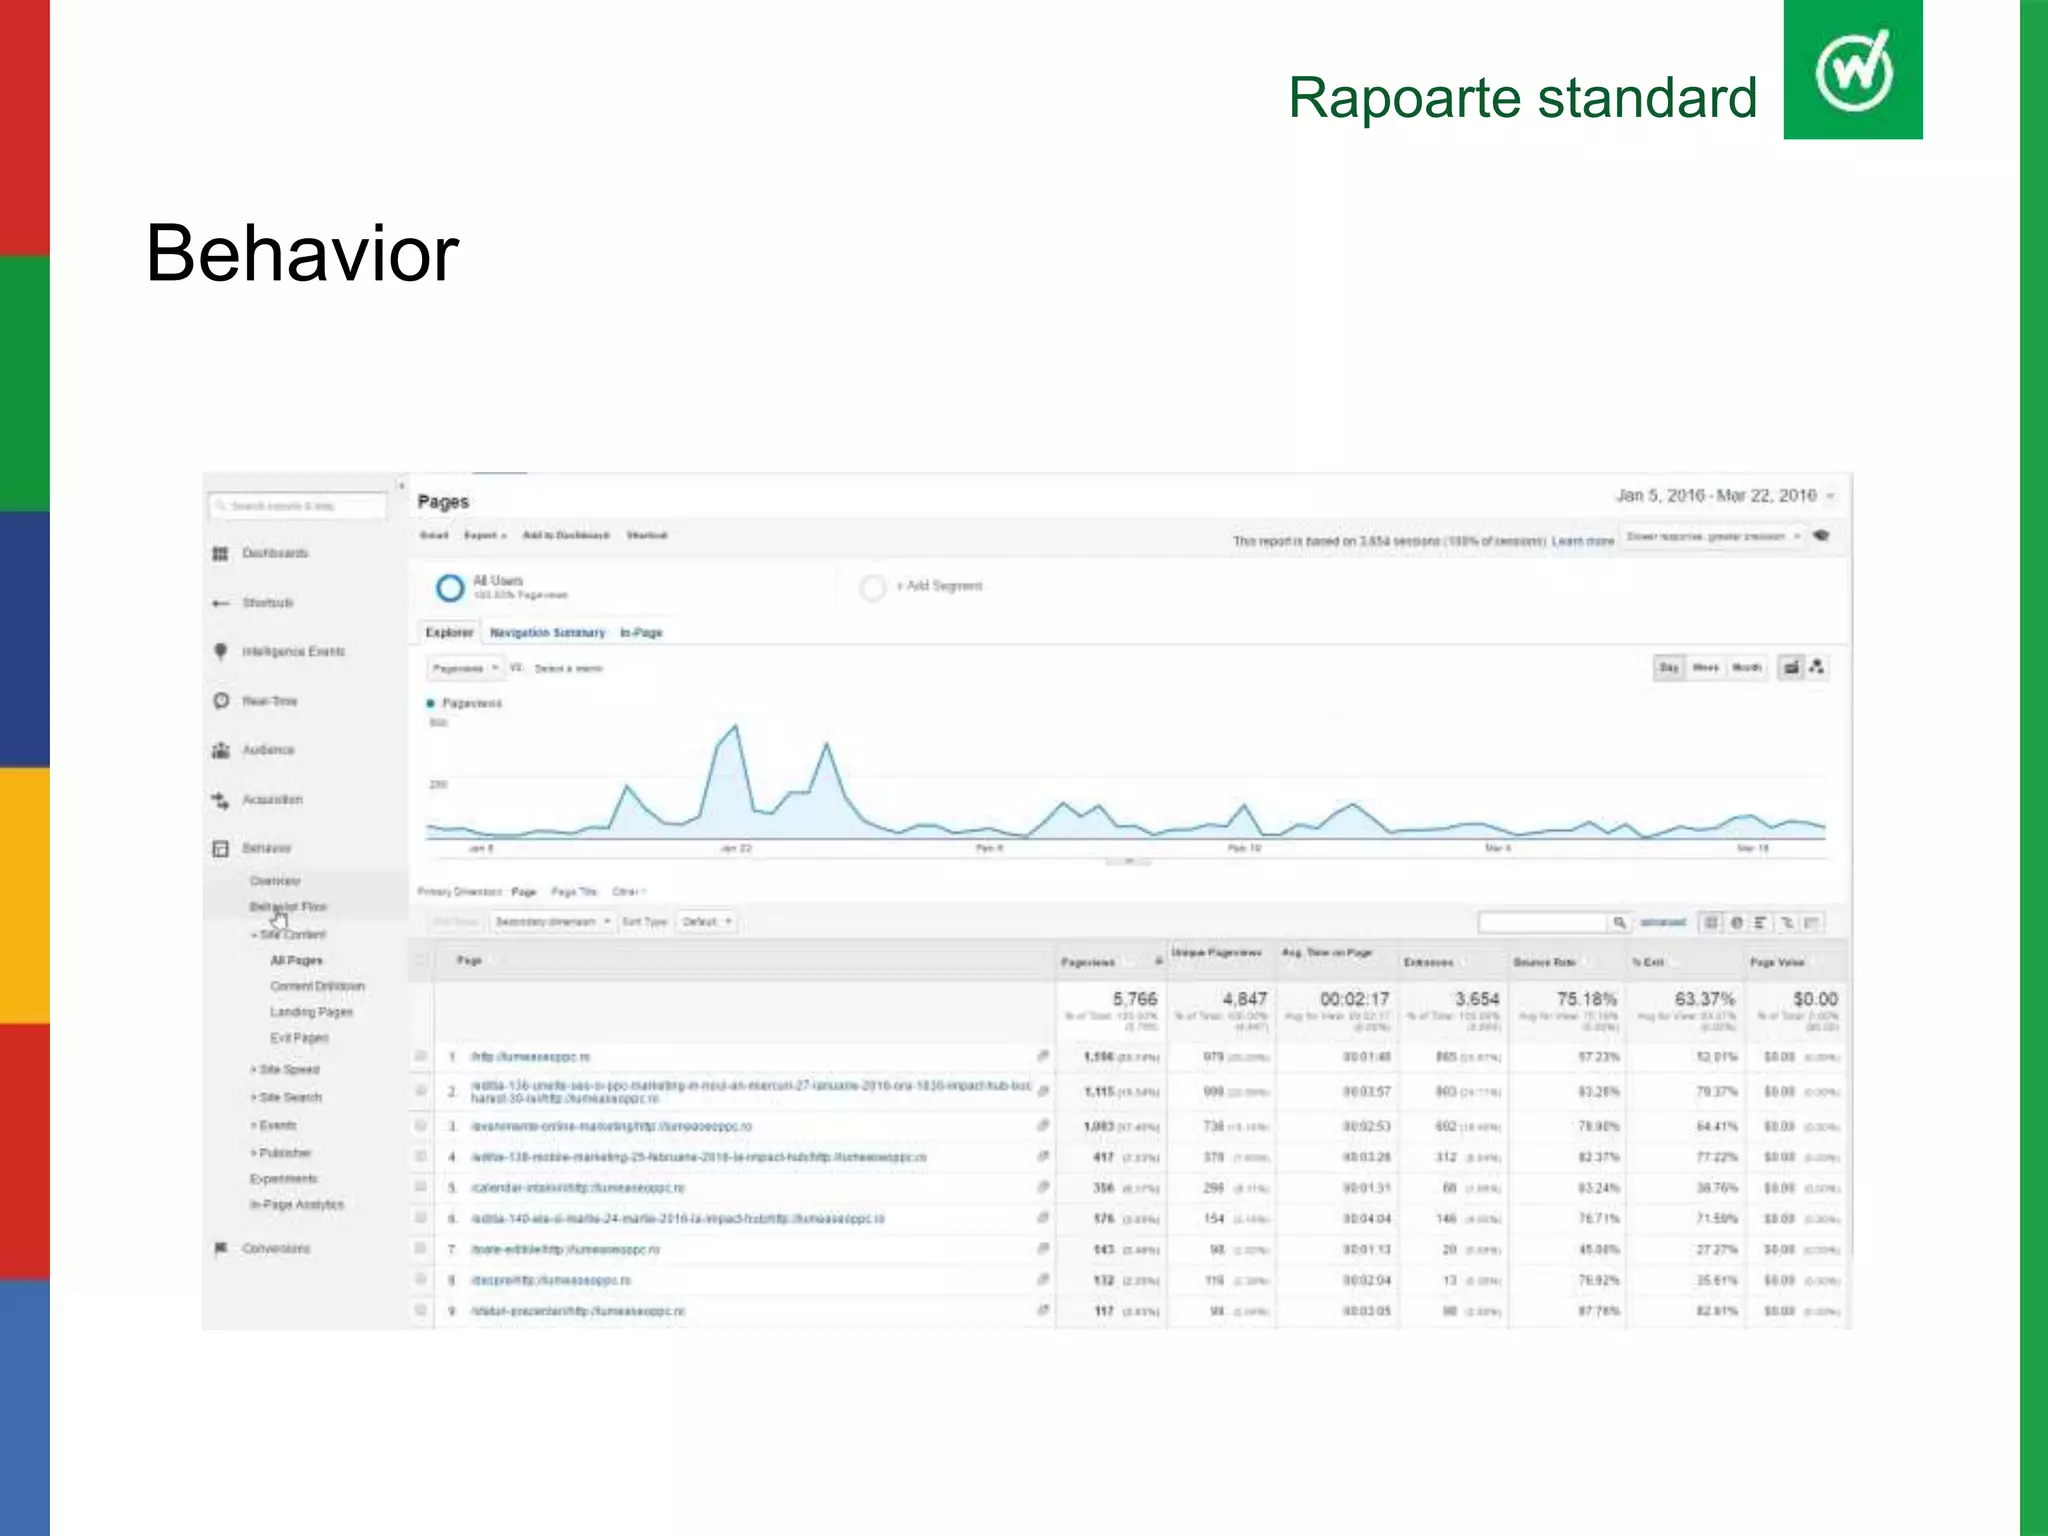Select the data table view icon
This screenshot has width=2048, height=1536.
click(1711, 922)
